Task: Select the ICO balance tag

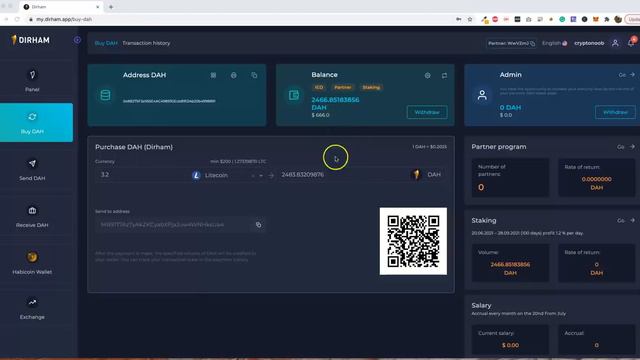Action: [319, 87]
